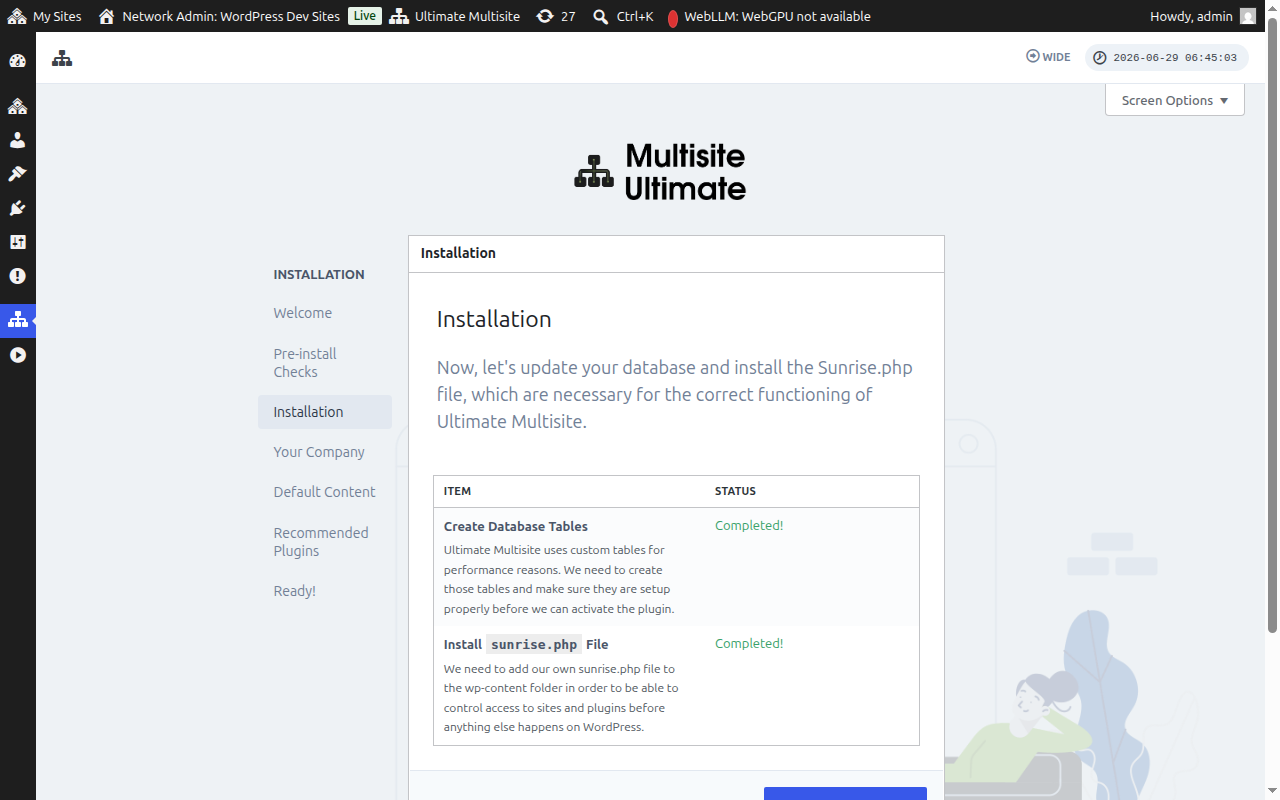The width and height of the screenshot is (1280, 800).
Task: Go to the Your Company step
Action: 319,452
